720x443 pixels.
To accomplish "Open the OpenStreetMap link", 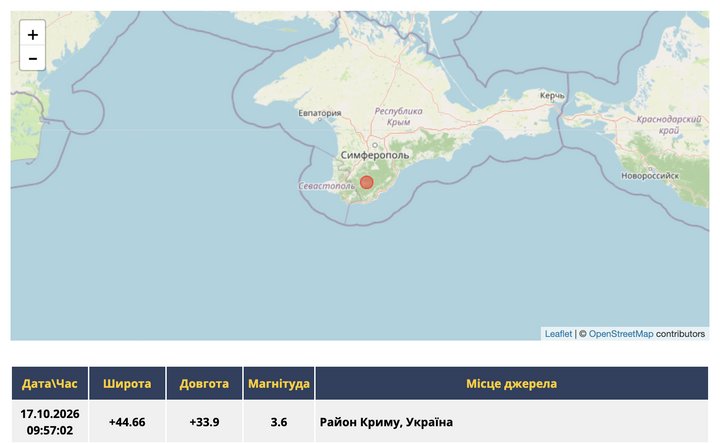I will pos(621,334).
